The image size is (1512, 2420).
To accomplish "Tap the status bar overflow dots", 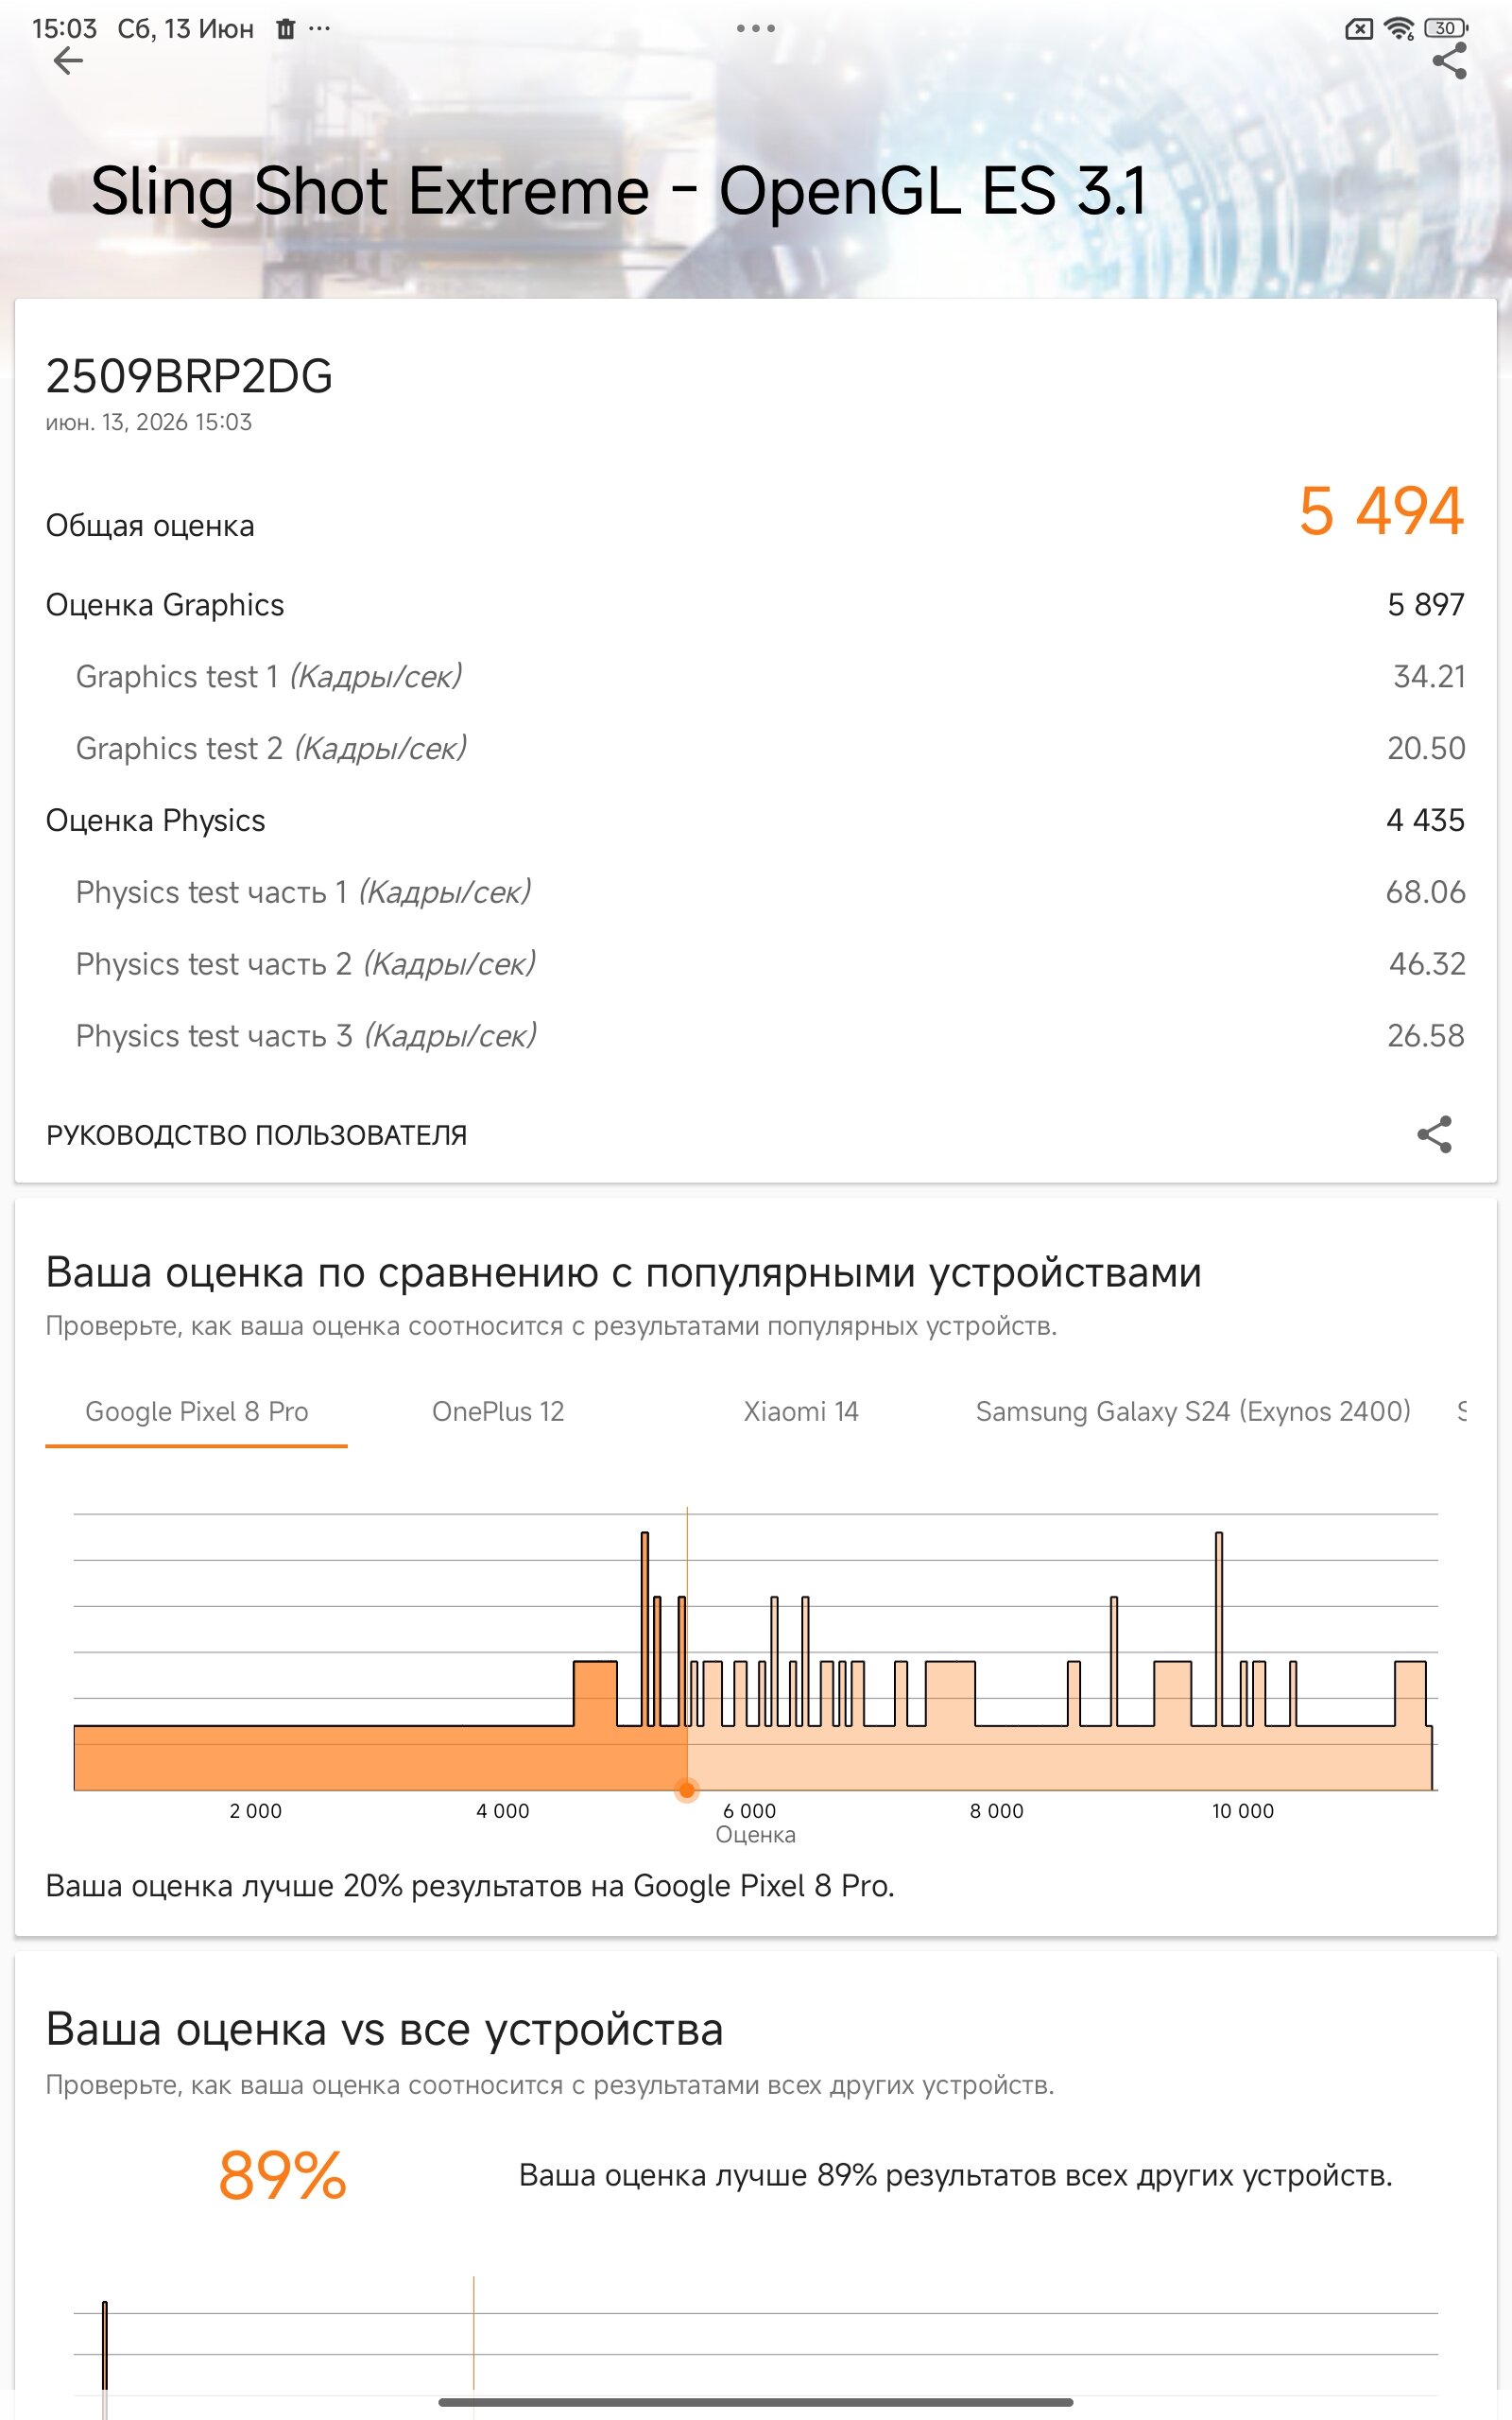I will coord(320,28).
